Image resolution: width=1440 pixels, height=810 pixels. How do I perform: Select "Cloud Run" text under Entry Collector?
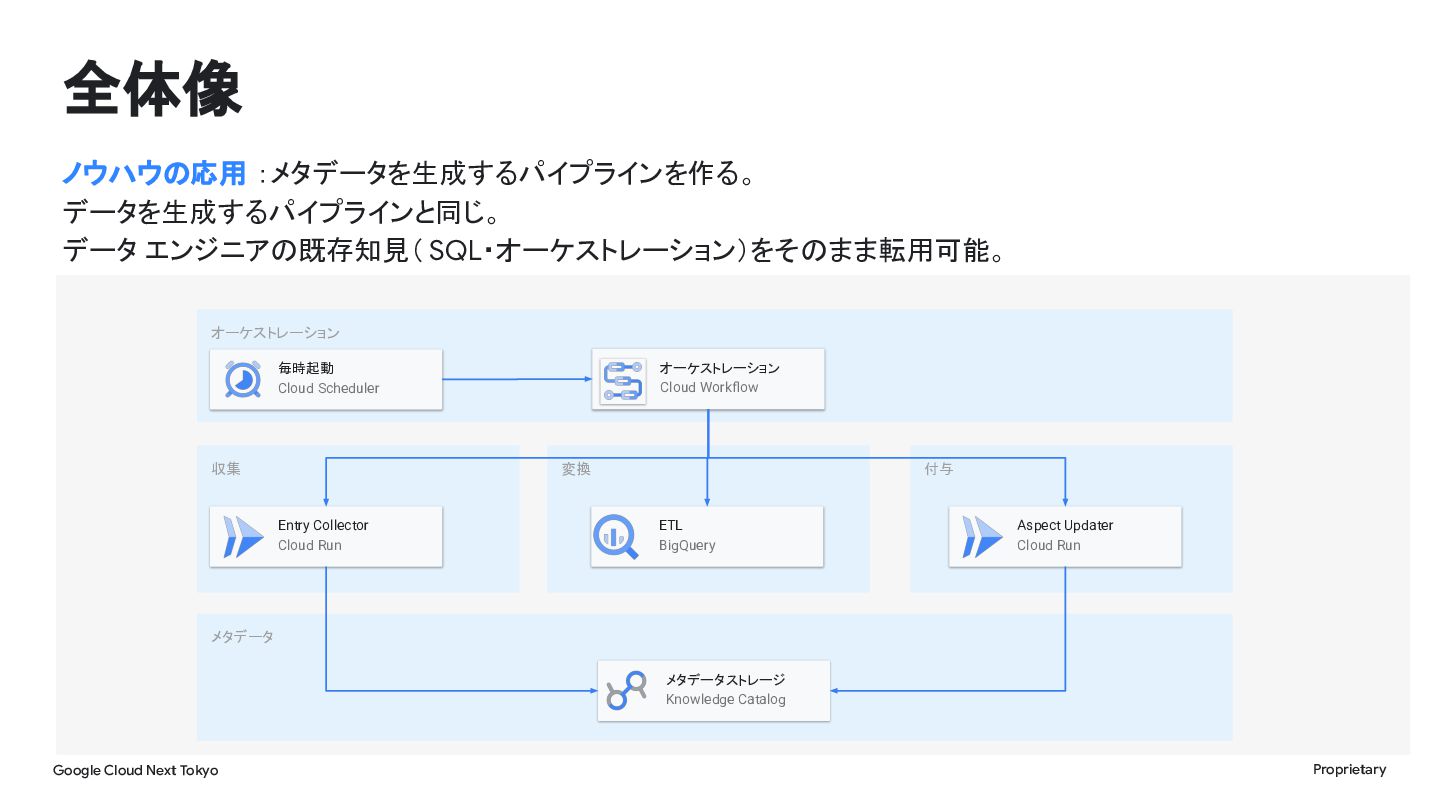[310, 545]
